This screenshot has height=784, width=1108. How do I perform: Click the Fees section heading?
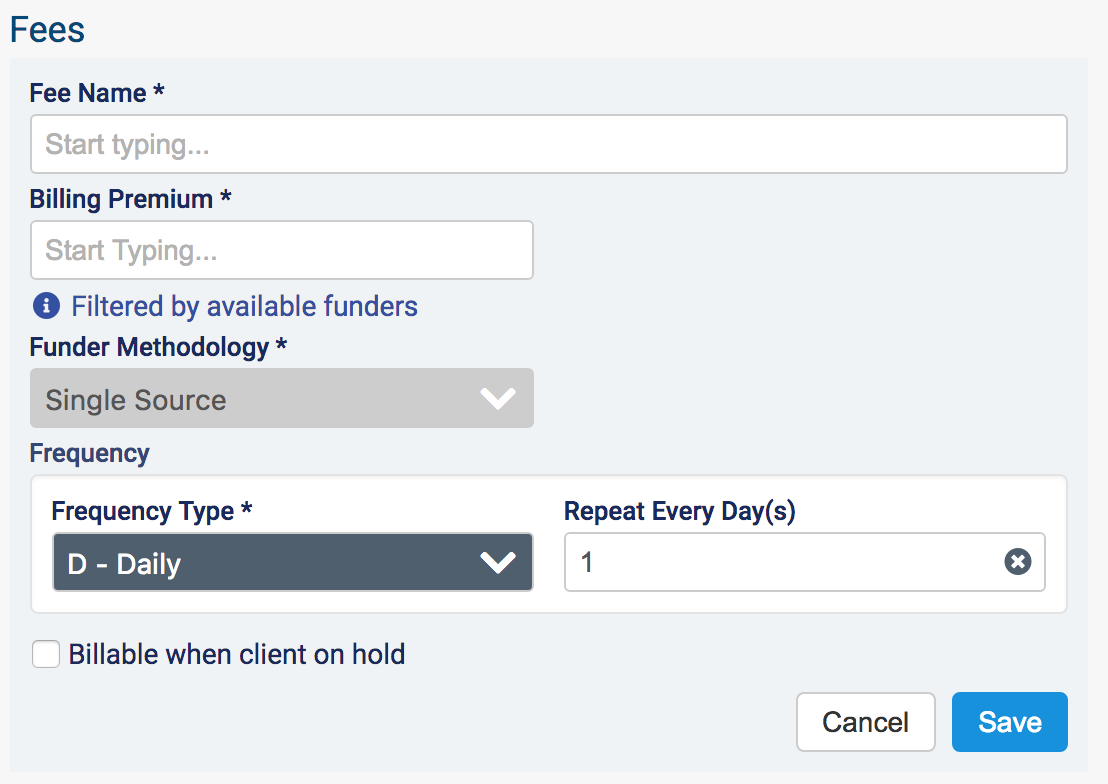point(47,29)
